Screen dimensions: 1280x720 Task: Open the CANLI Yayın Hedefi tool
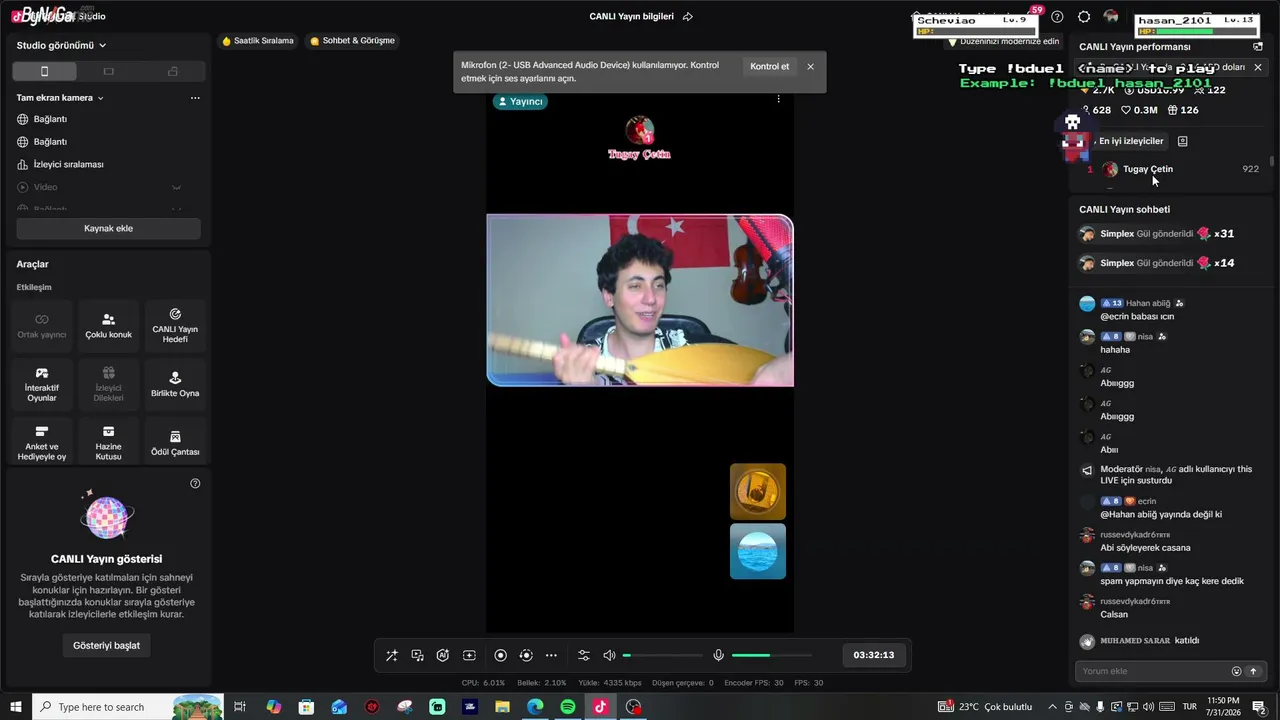tap(175, 326)
